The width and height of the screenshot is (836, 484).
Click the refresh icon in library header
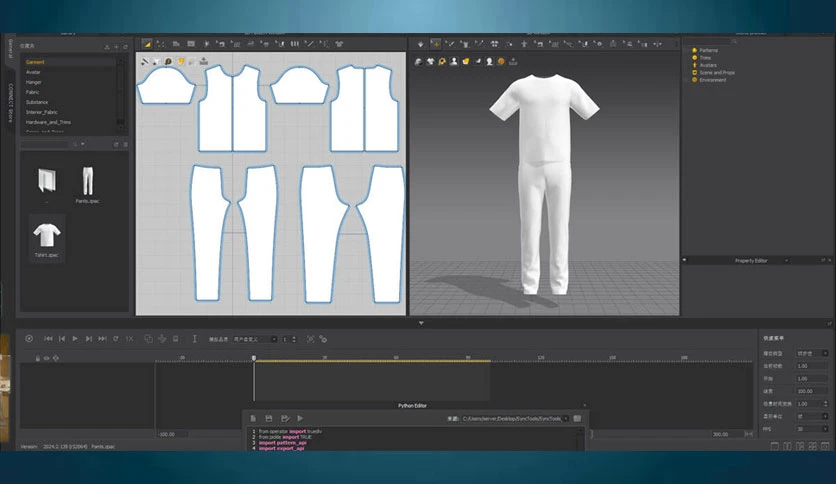[126, 47]
